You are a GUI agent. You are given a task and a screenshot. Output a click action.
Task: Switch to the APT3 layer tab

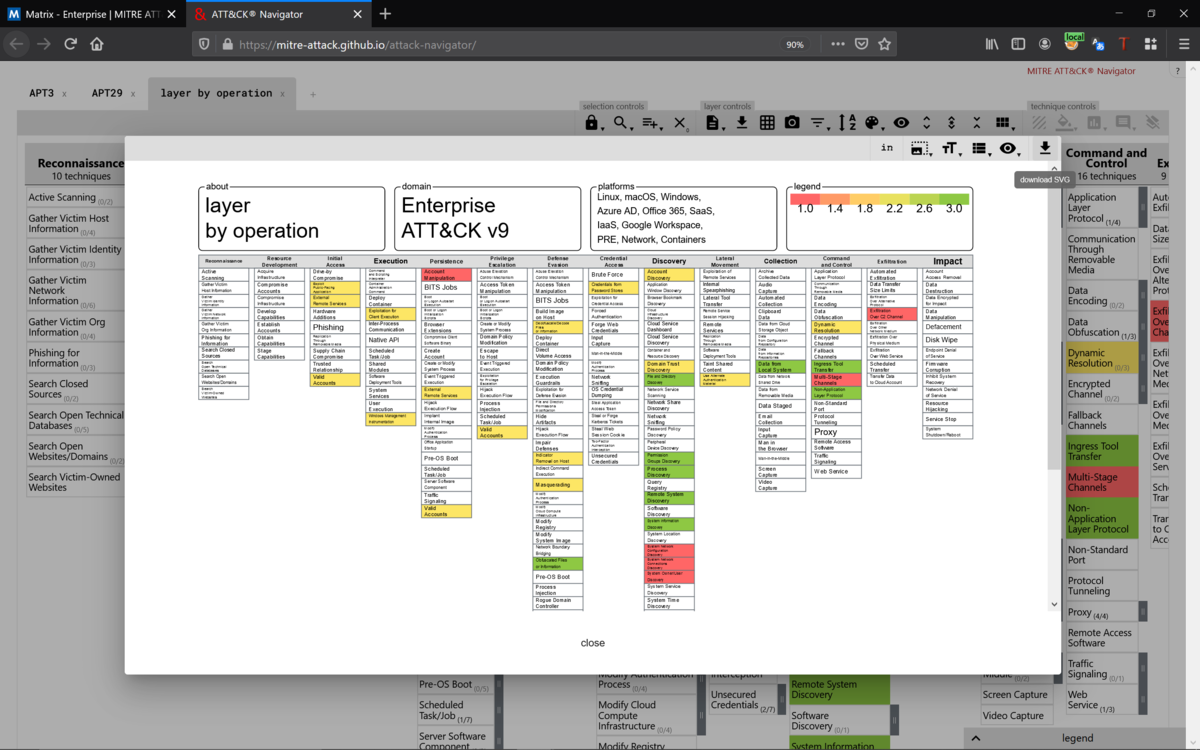point(41,93)
